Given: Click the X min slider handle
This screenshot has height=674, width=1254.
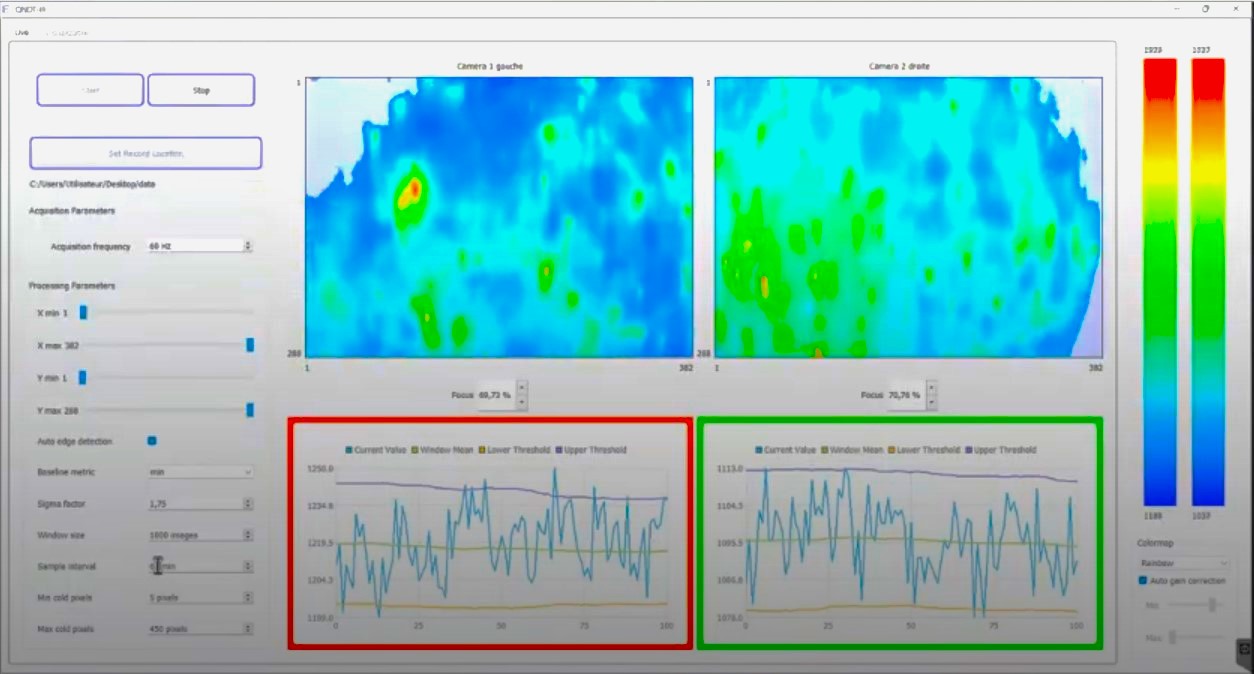Looking at the screenshot, I should click(x=84, y=313).
